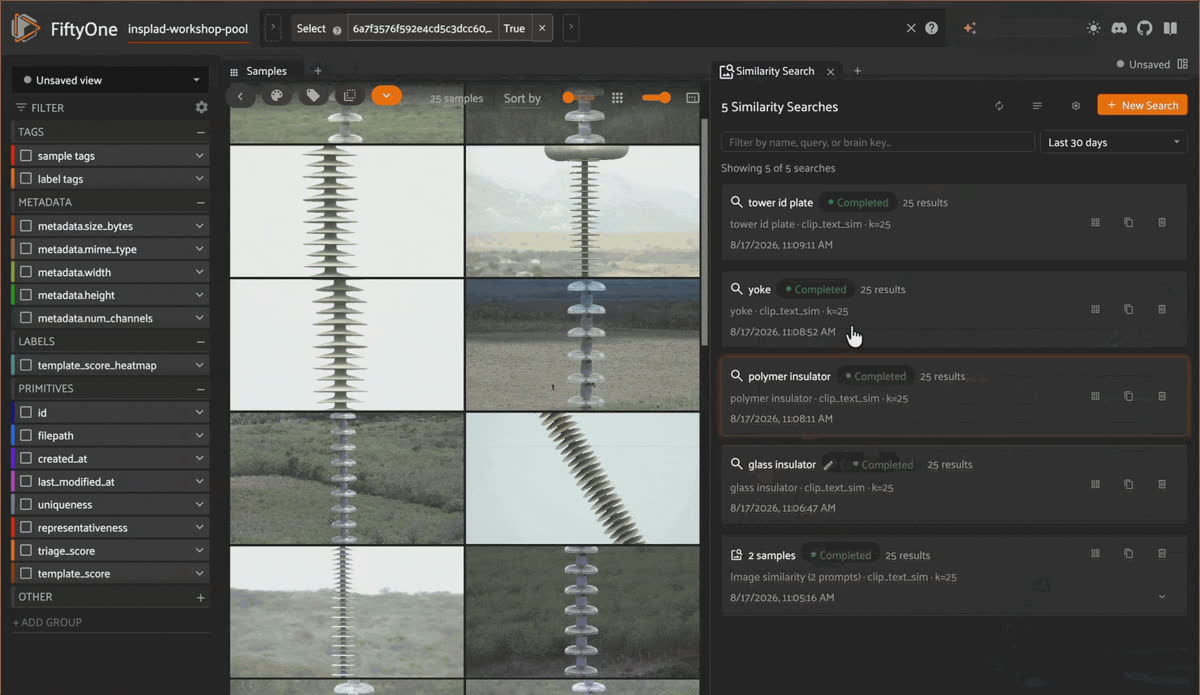Viewport: 1200px width, 695px height.
Task: Expand the label tags filter chevron
Action: point(200,179)
